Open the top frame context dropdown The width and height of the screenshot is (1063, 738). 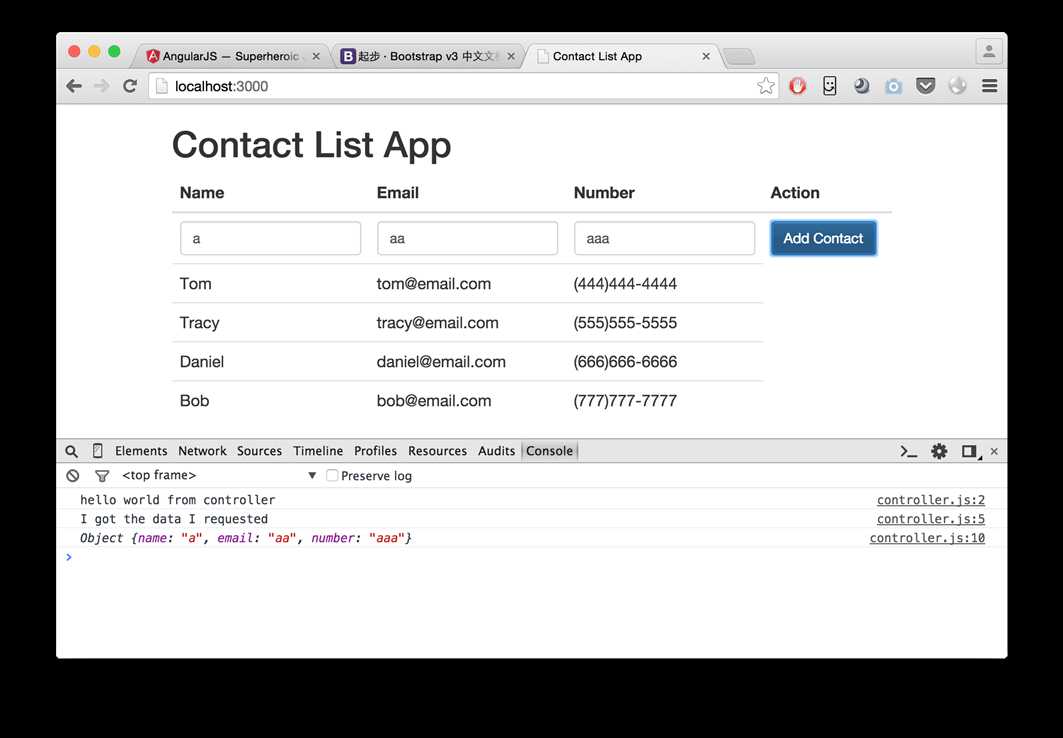click(x=219, y=476)
